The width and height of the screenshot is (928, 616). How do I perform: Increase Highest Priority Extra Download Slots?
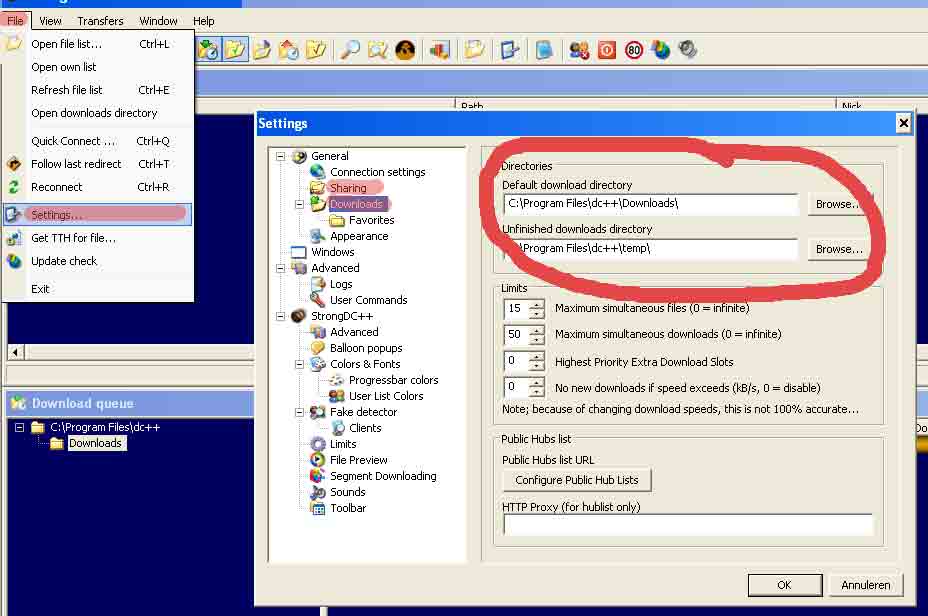(x=536, y=357)
